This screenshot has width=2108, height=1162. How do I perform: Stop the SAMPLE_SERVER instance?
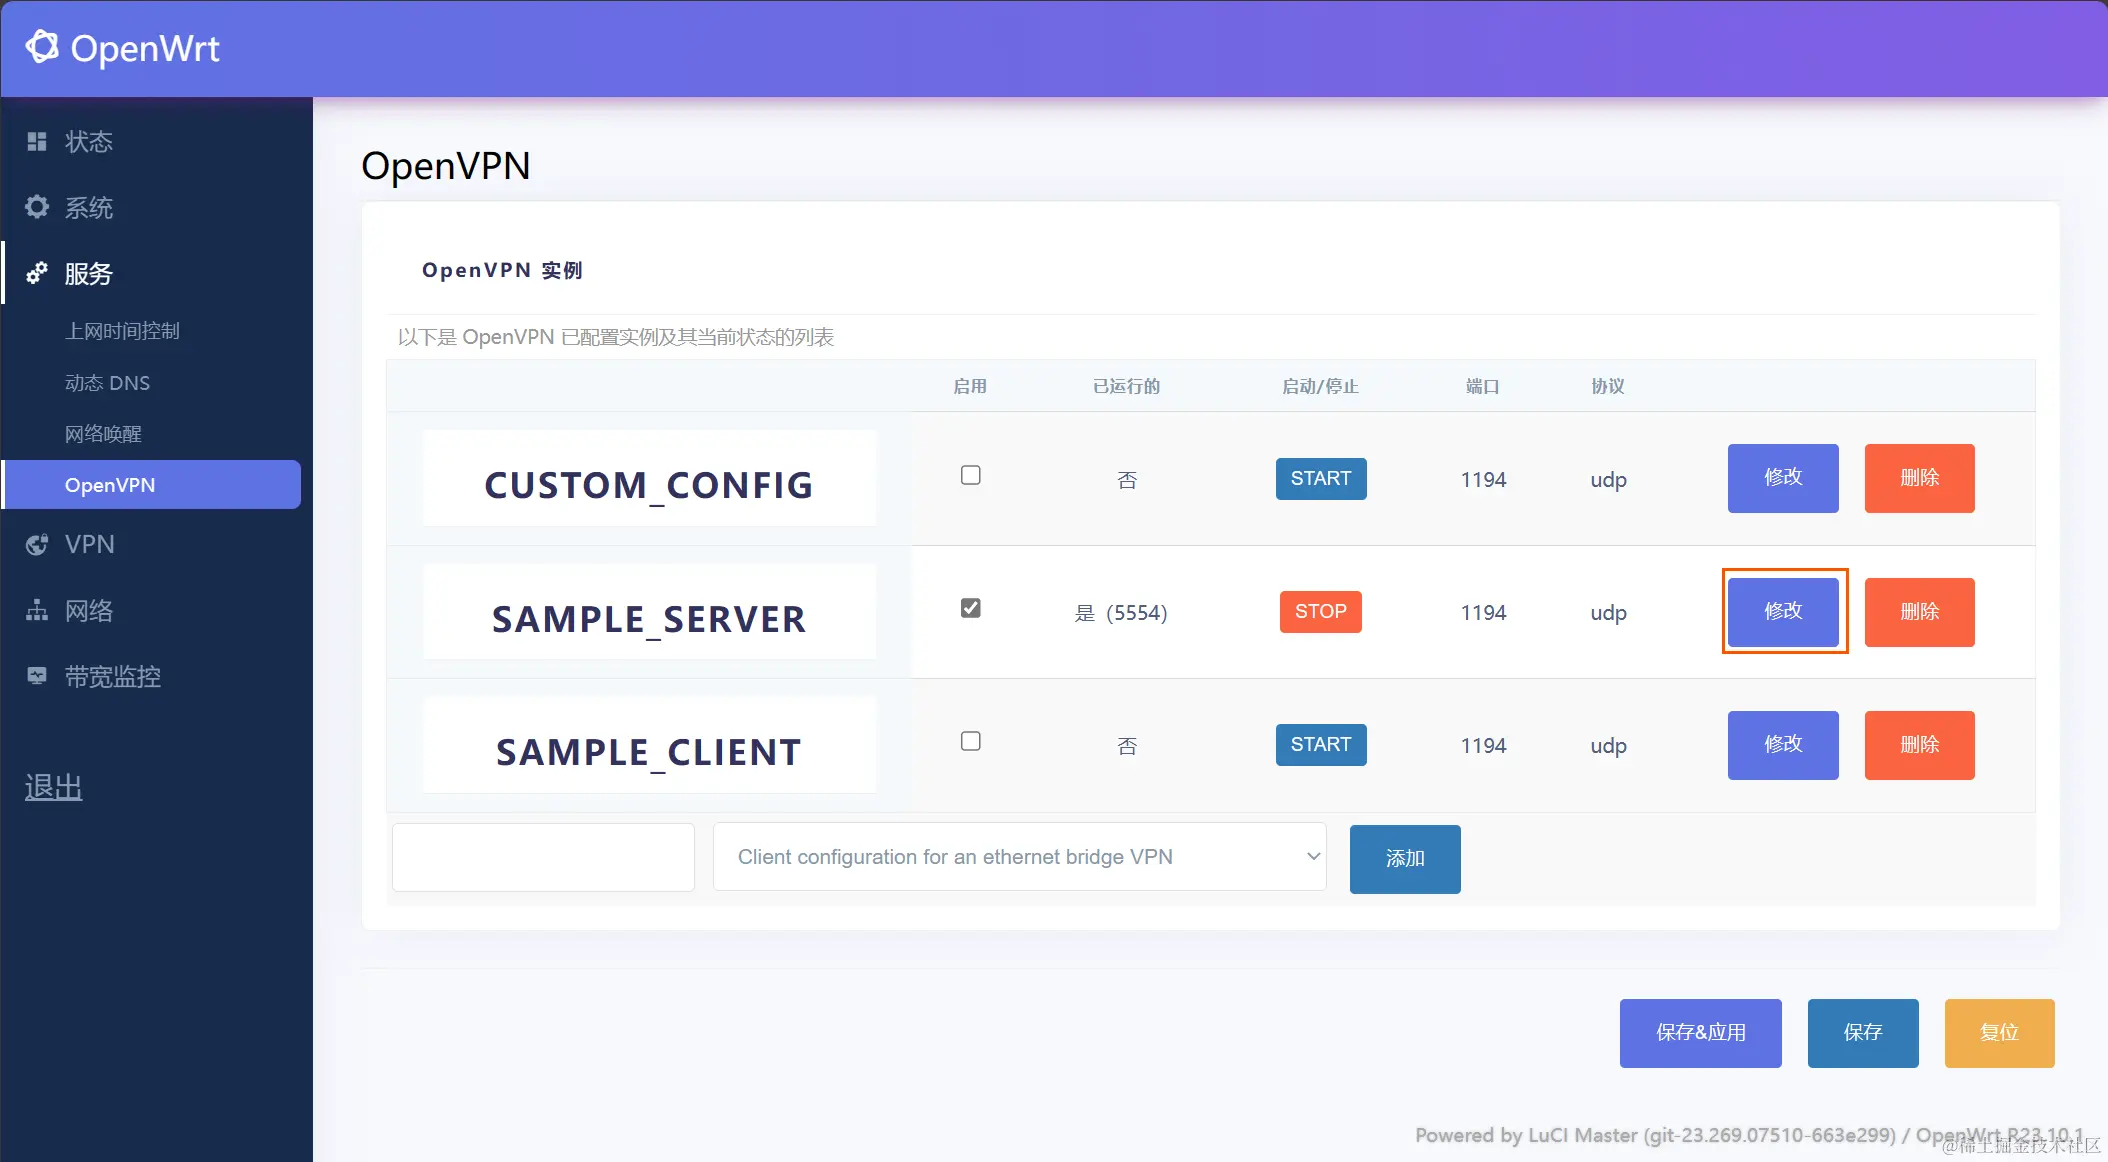pyautogui.click(x=1320, y=611)
